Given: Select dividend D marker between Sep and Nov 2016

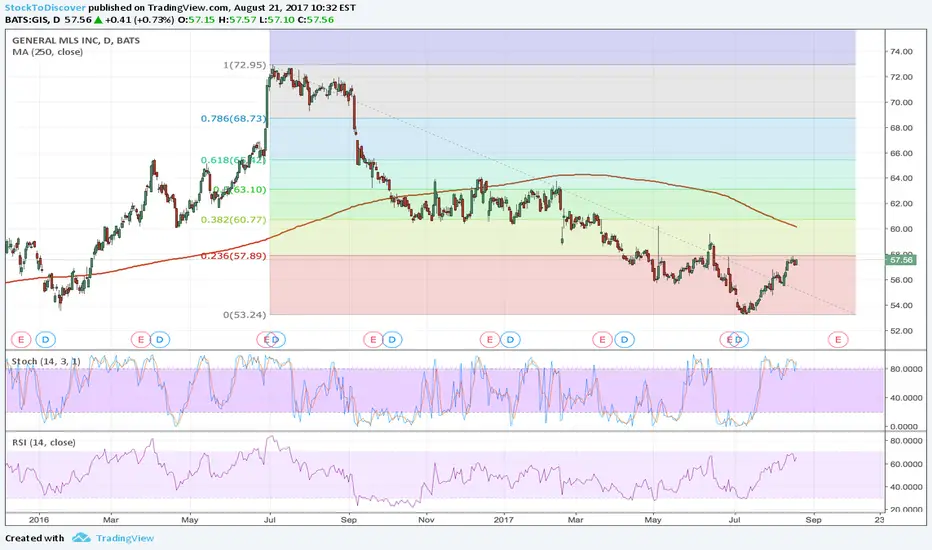Looking at the screenshot, I should [x=392, y=340].
